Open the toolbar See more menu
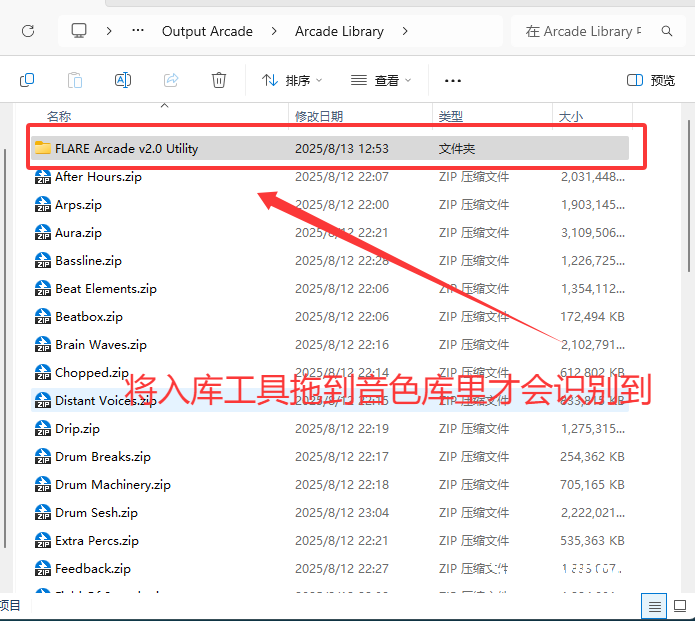Viewport: 695px width, 621px height. coord(453,81)
